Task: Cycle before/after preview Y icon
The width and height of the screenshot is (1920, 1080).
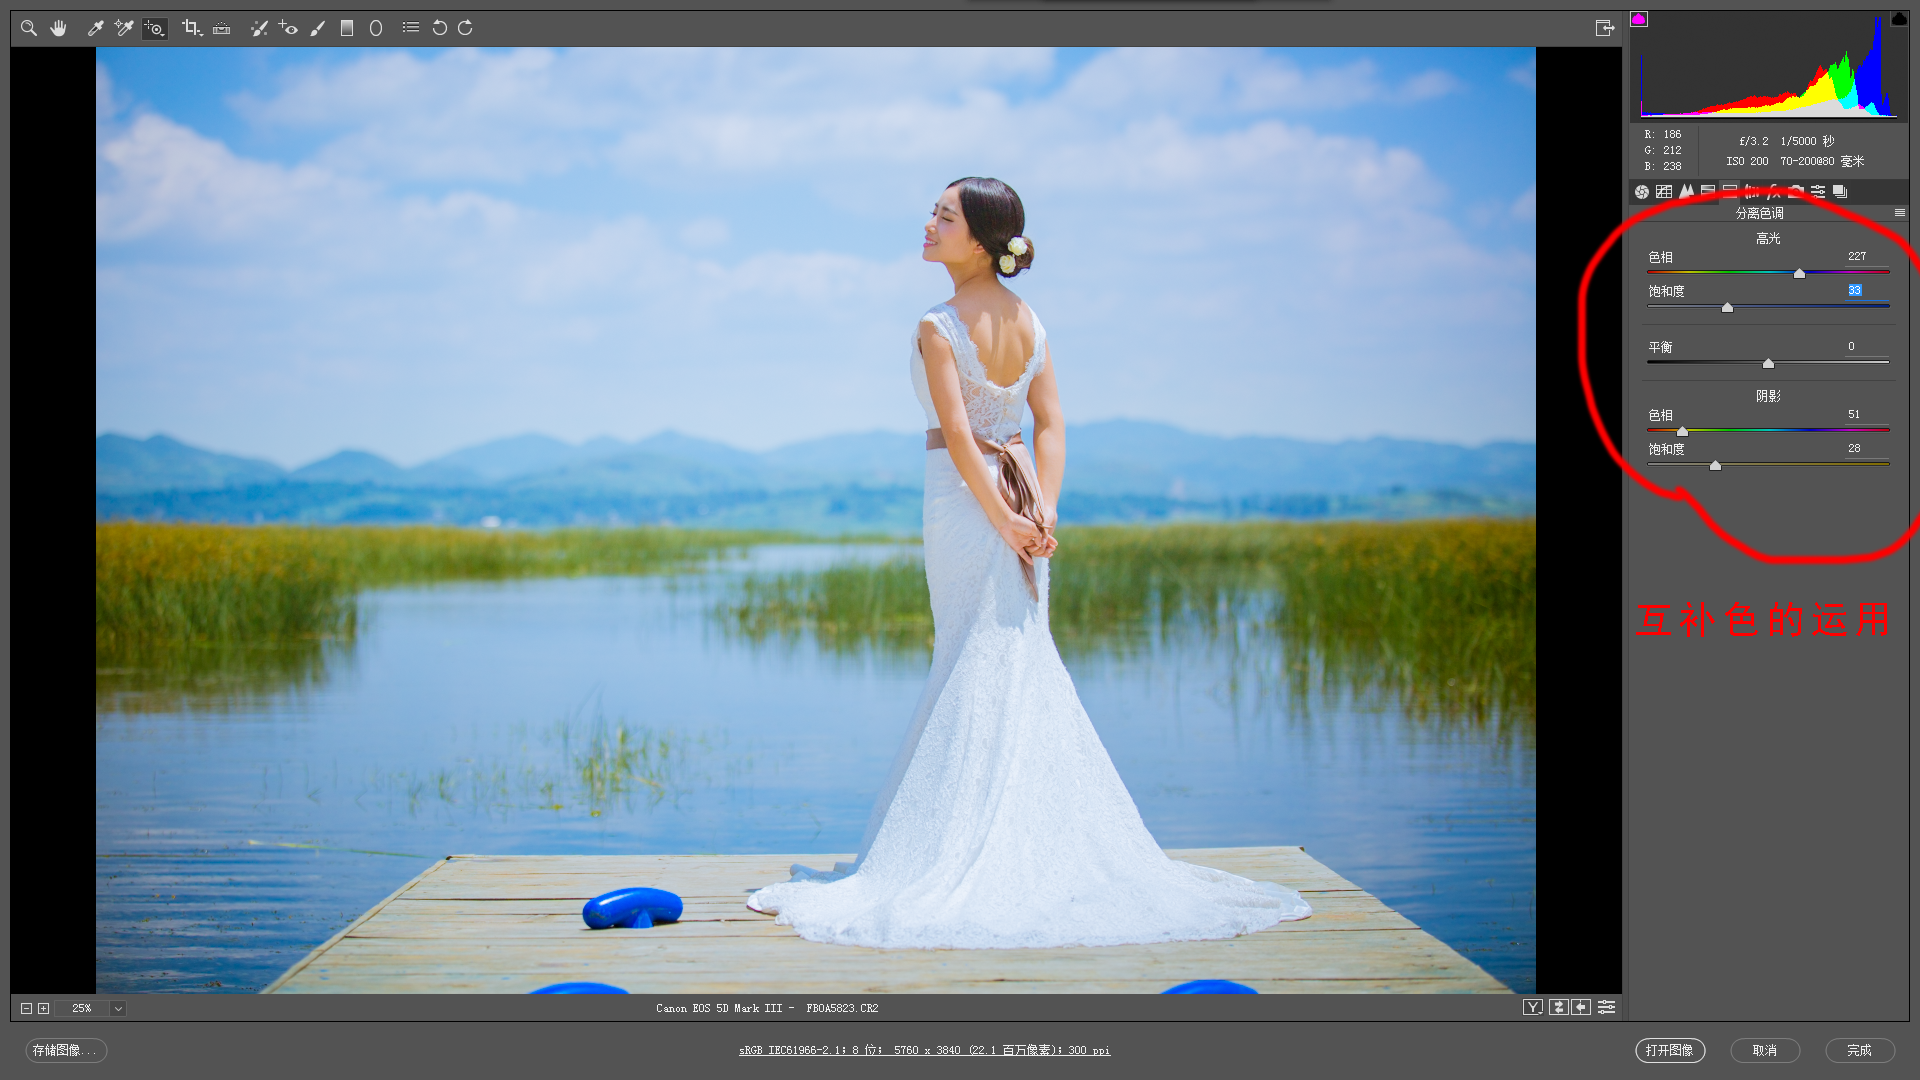Action: [x=1533, y=1007]
